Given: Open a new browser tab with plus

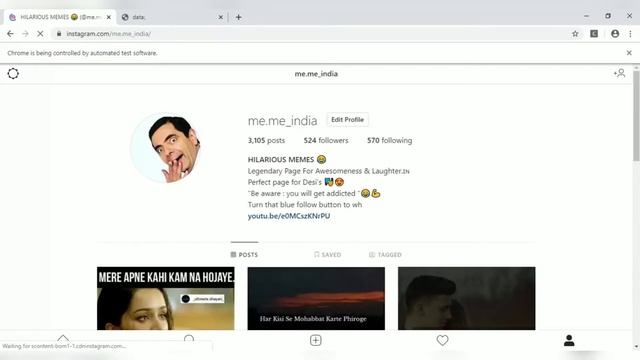Looking at the screenshot, I should (238, 17).
